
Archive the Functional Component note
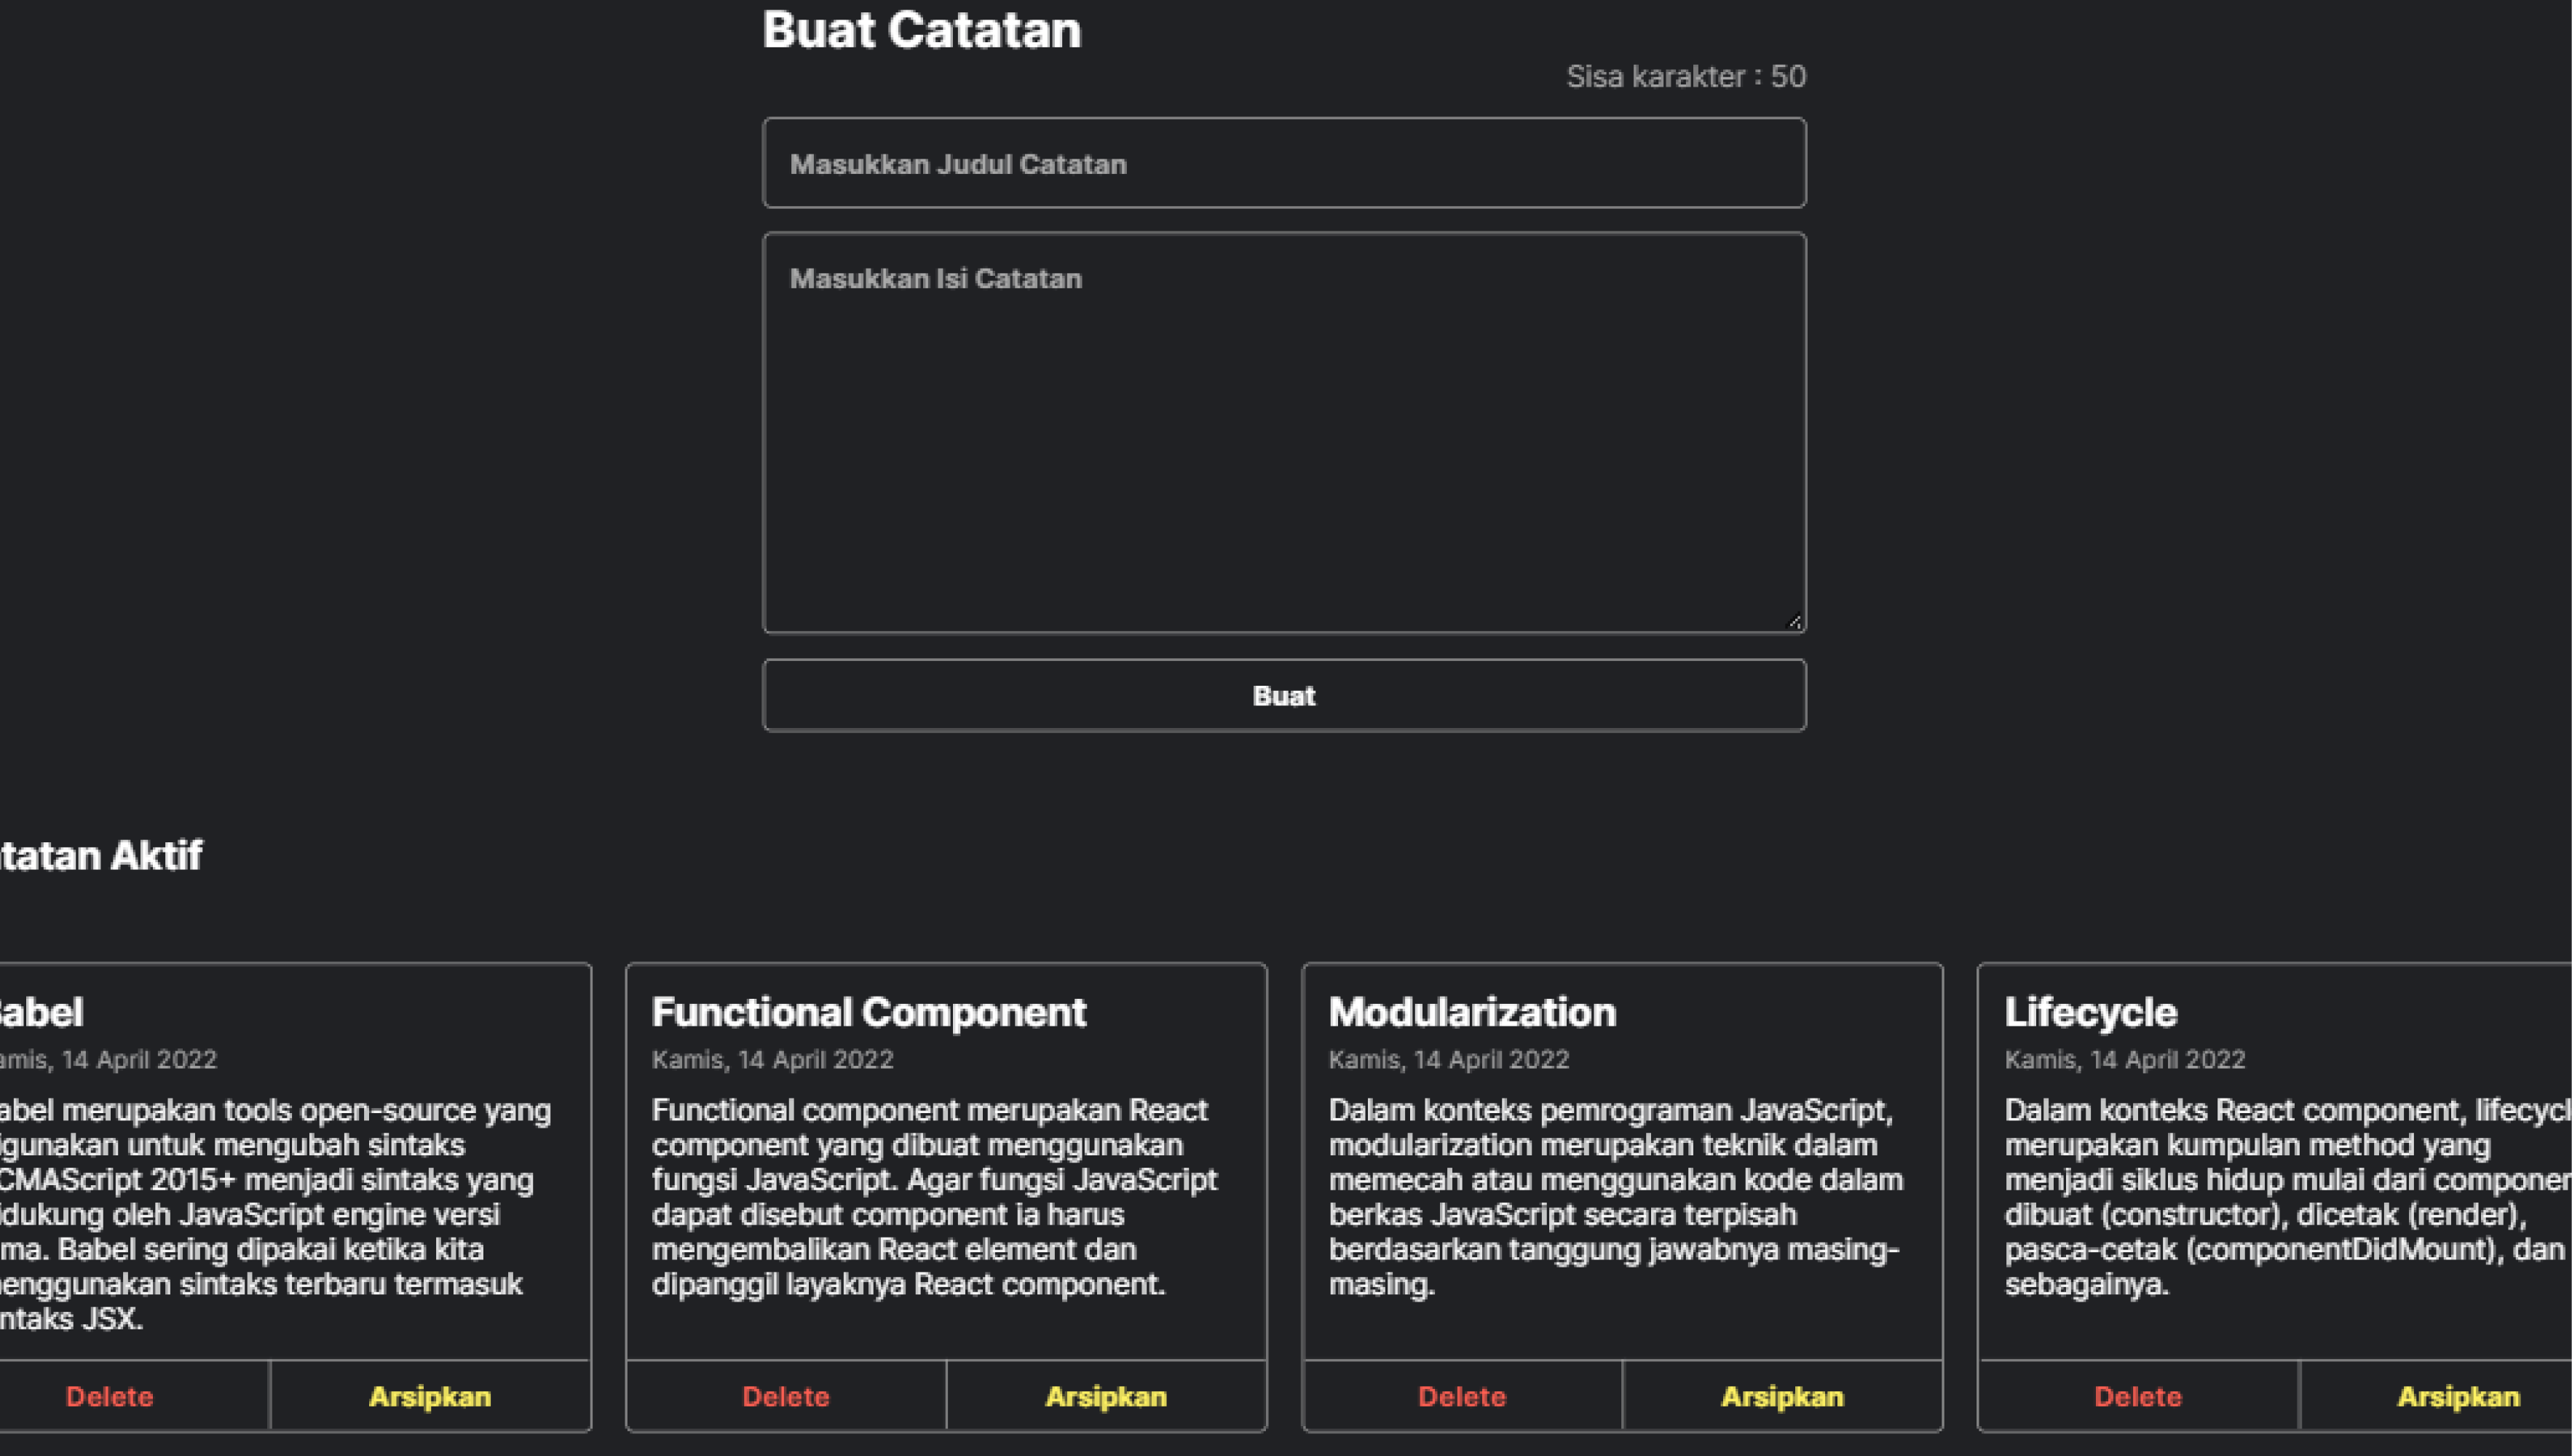point(1106,1396)
